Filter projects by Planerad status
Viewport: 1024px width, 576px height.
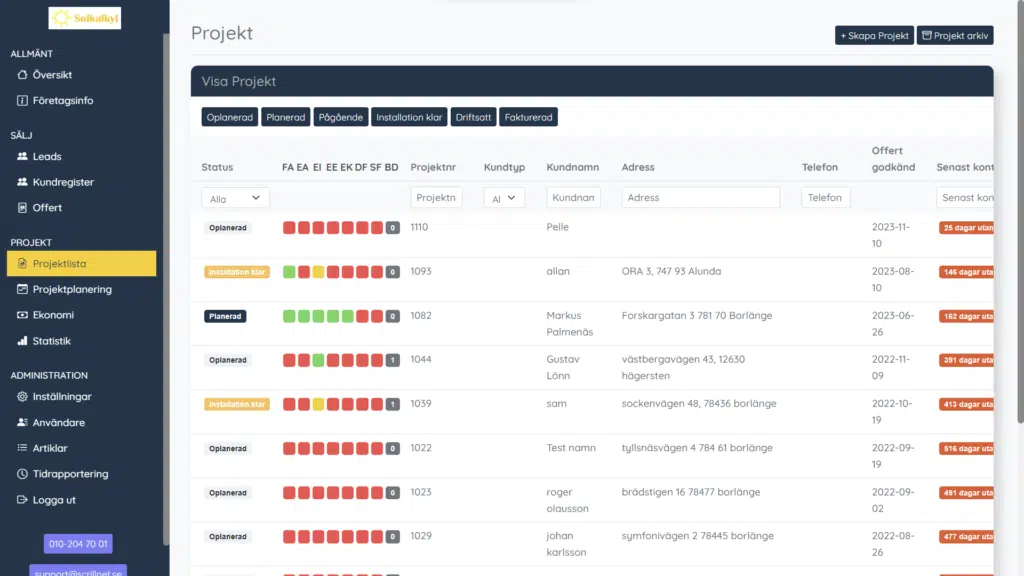[285, 117]
